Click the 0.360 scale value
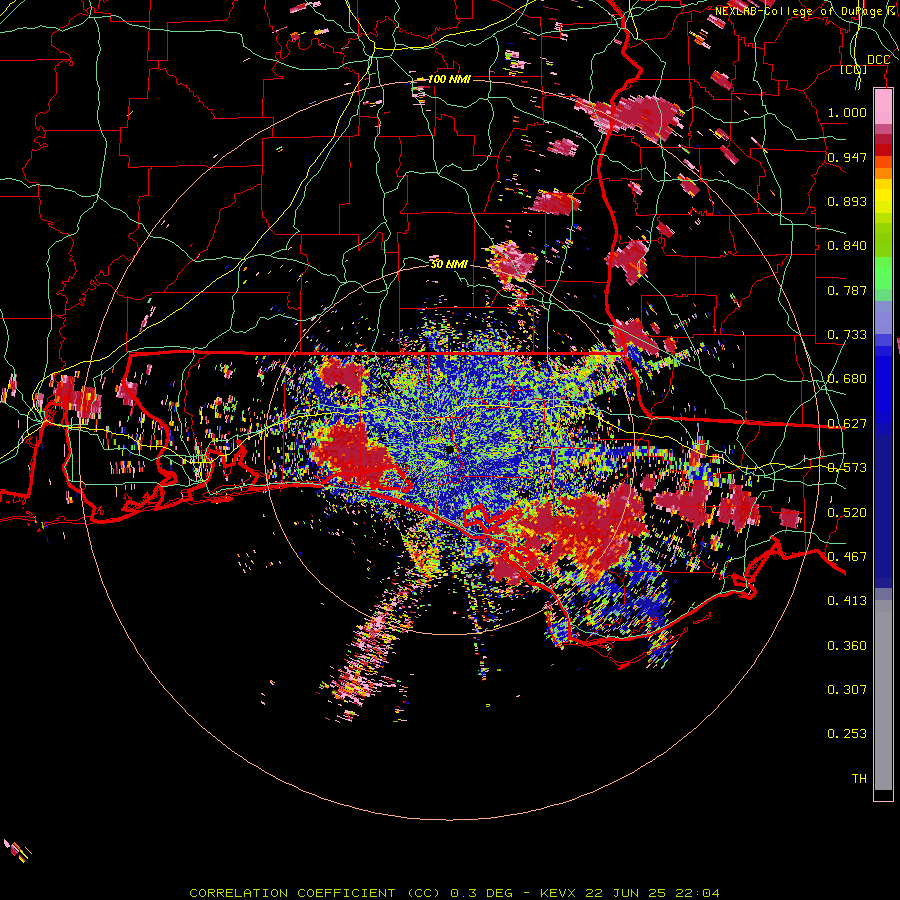Image resolution: width=900 pixels, height=900 pixels. (847, 646)
